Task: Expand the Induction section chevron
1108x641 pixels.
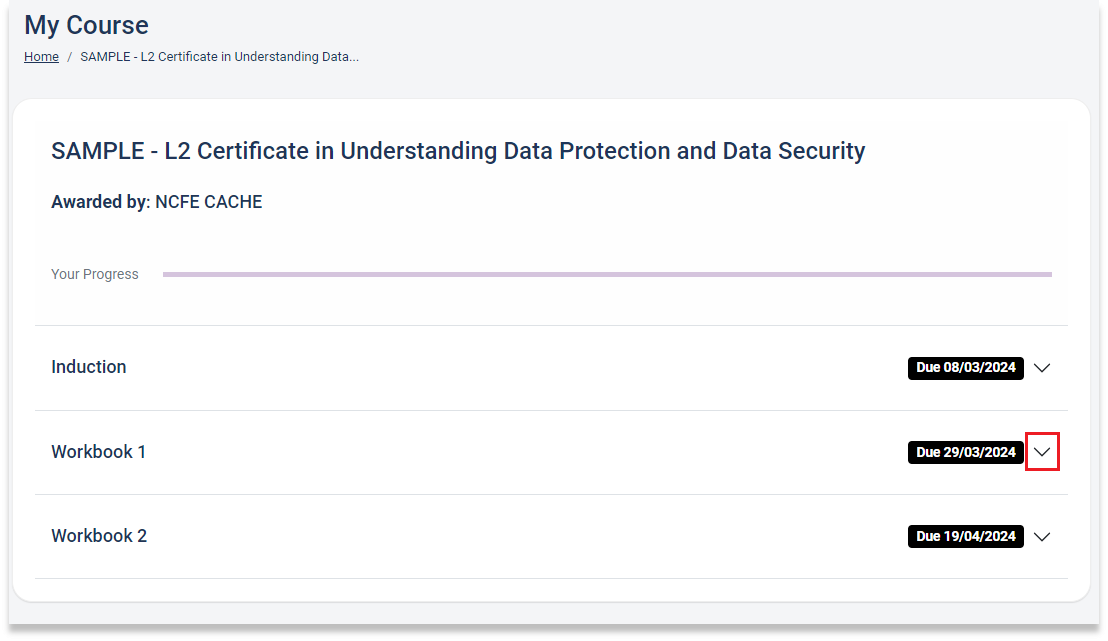Action: coord(1042,367)
